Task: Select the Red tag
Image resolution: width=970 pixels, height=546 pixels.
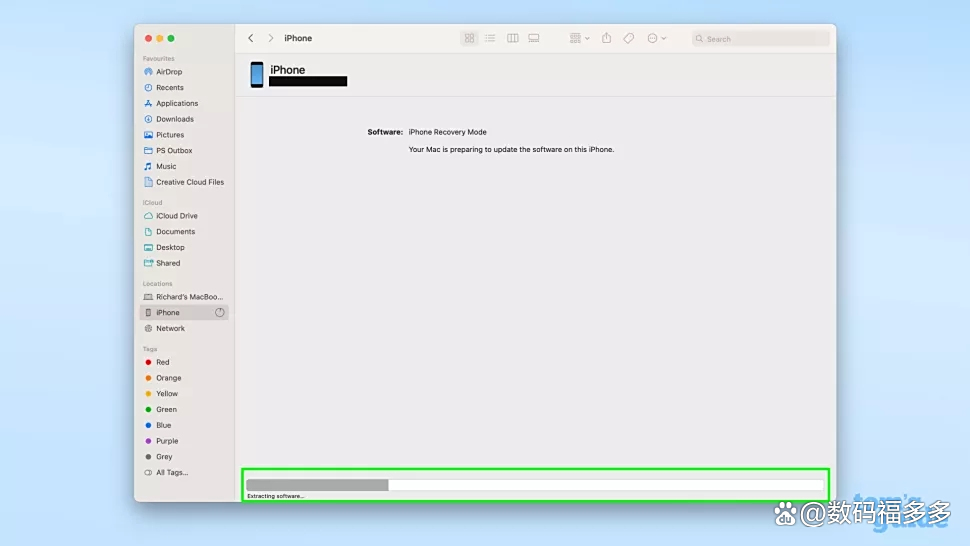Action: coord(162,362)
